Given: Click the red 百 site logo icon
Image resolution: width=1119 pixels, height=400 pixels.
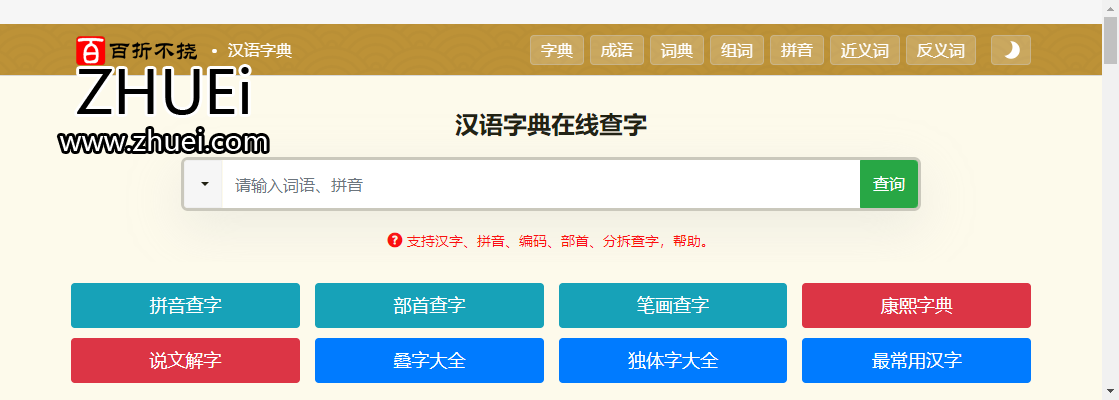Looking at the screenshot, I should click(91, 51).
